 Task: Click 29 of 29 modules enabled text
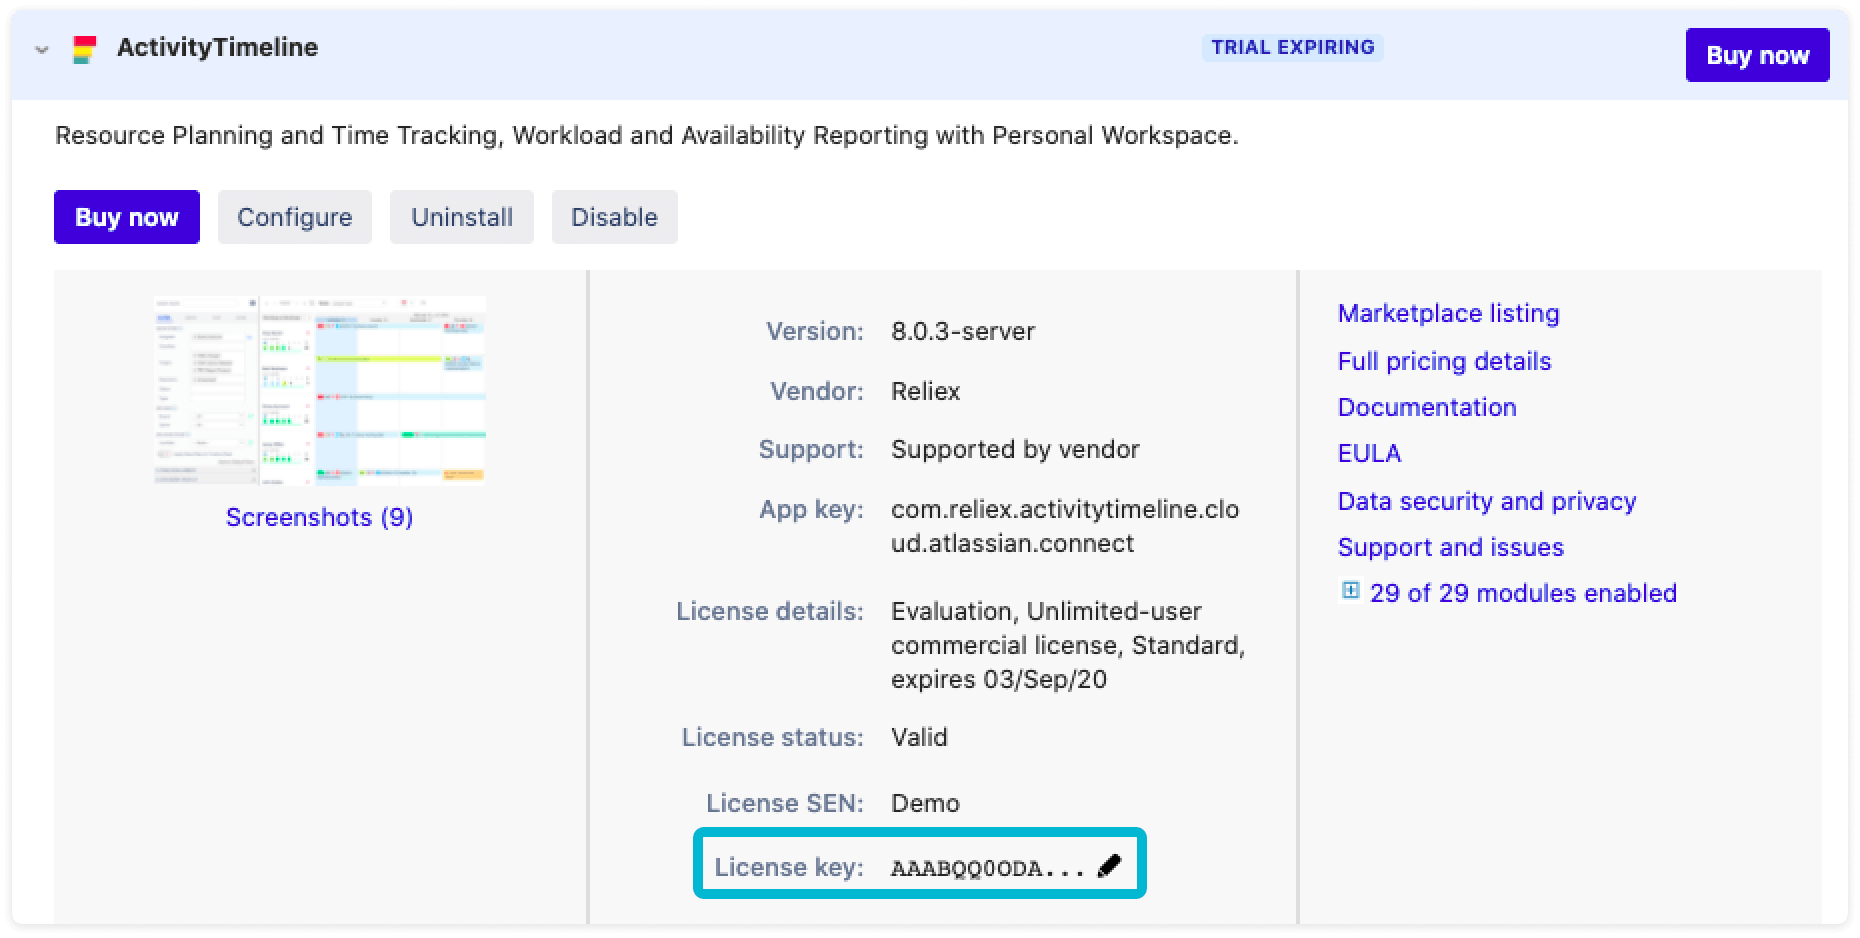point(1523,593)
